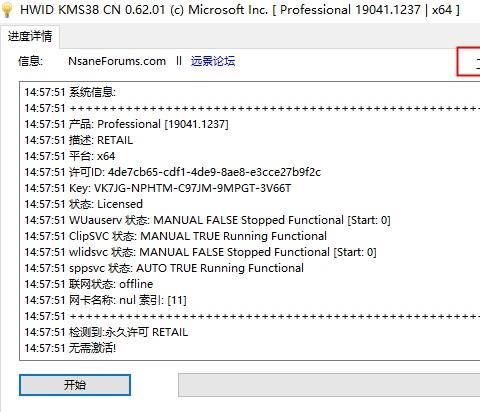The image size is (480, 412).
Task: Select the 检测到:永久许可 RETAIL line
Action: point(106,332)
